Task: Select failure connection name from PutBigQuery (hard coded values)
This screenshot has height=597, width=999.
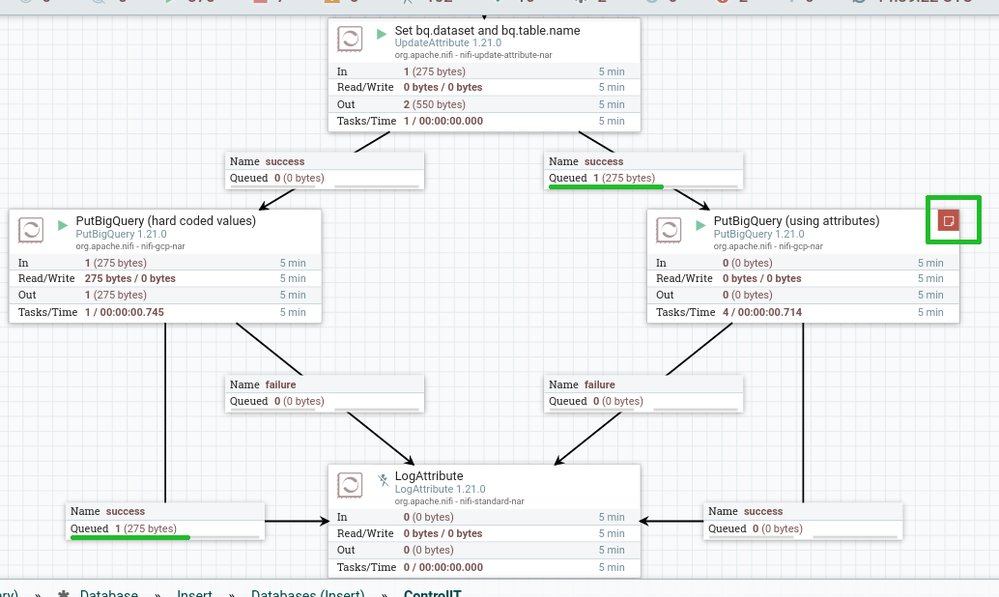Action: point(281,385)
